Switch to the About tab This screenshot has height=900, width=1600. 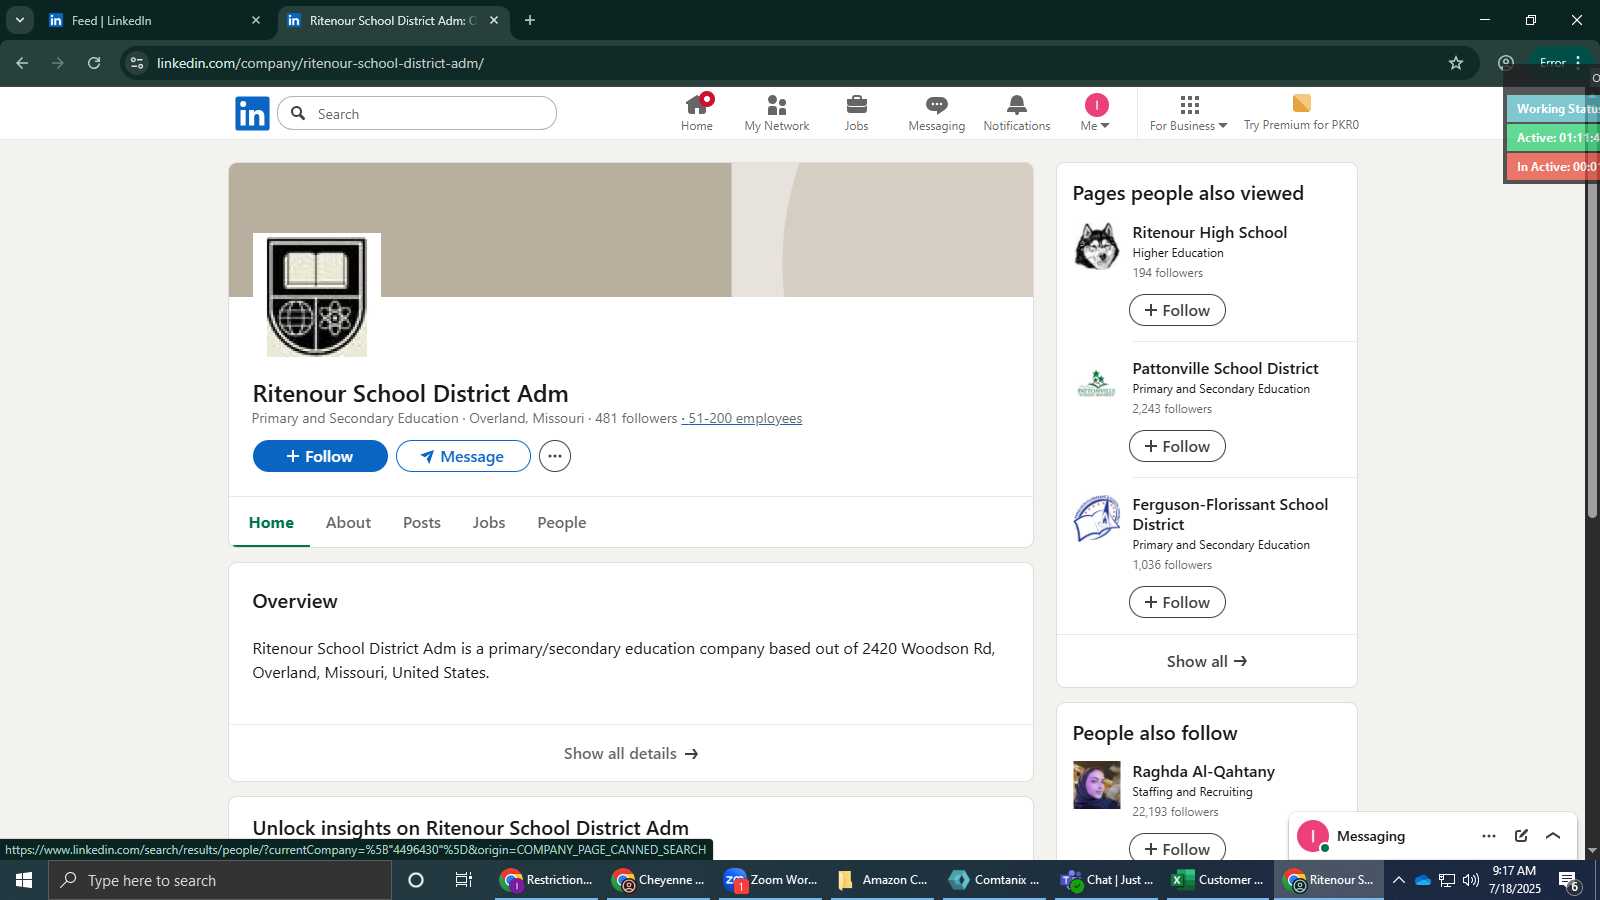348,522
